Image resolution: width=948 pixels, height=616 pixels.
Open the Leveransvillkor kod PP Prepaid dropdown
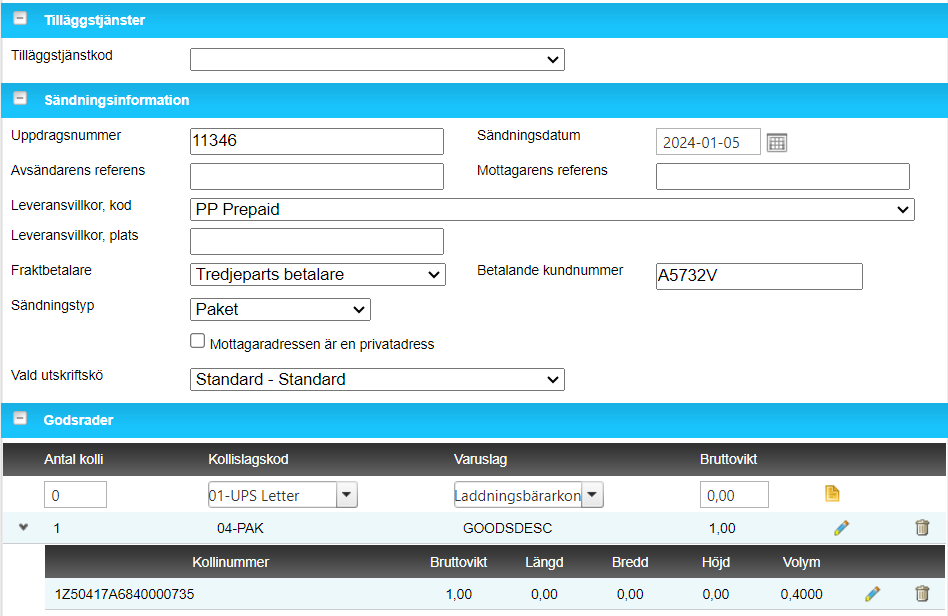(551, 209)
